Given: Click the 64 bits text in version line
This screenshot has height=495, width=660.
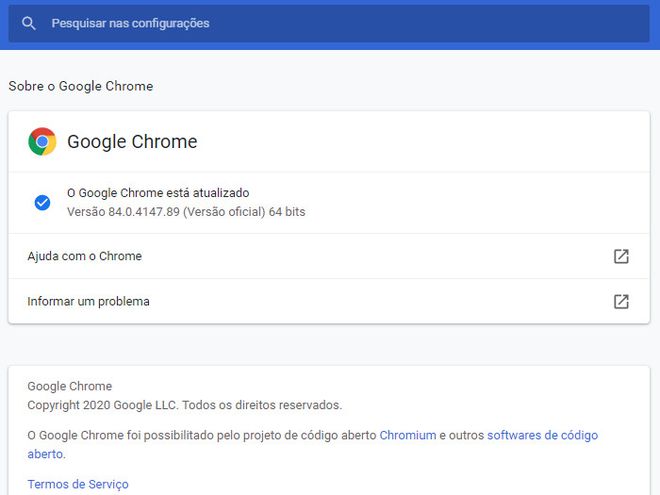Looking at the screenshot, I should click(x=287, y=211).
